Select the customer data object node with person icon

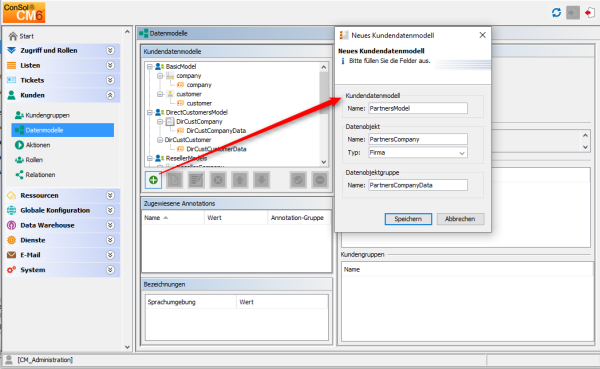[x=189, y=94]
